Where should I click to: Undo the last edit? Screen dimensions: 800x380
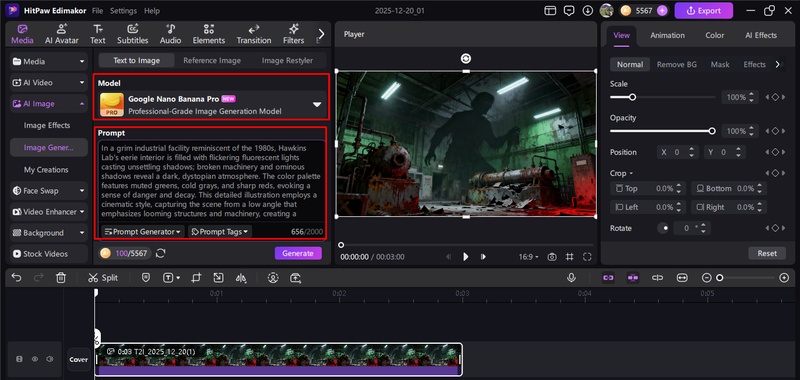coord(16,277)
